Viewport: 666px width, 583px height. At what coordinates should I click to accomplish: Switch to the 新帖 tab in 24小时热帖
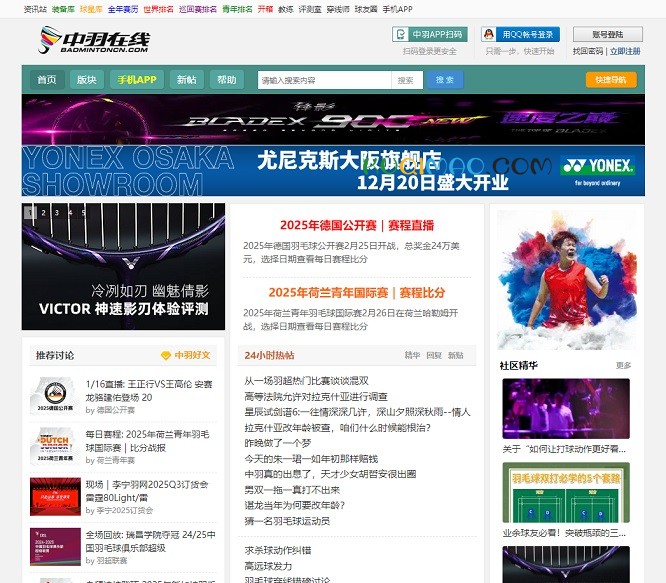coord(456,355)
